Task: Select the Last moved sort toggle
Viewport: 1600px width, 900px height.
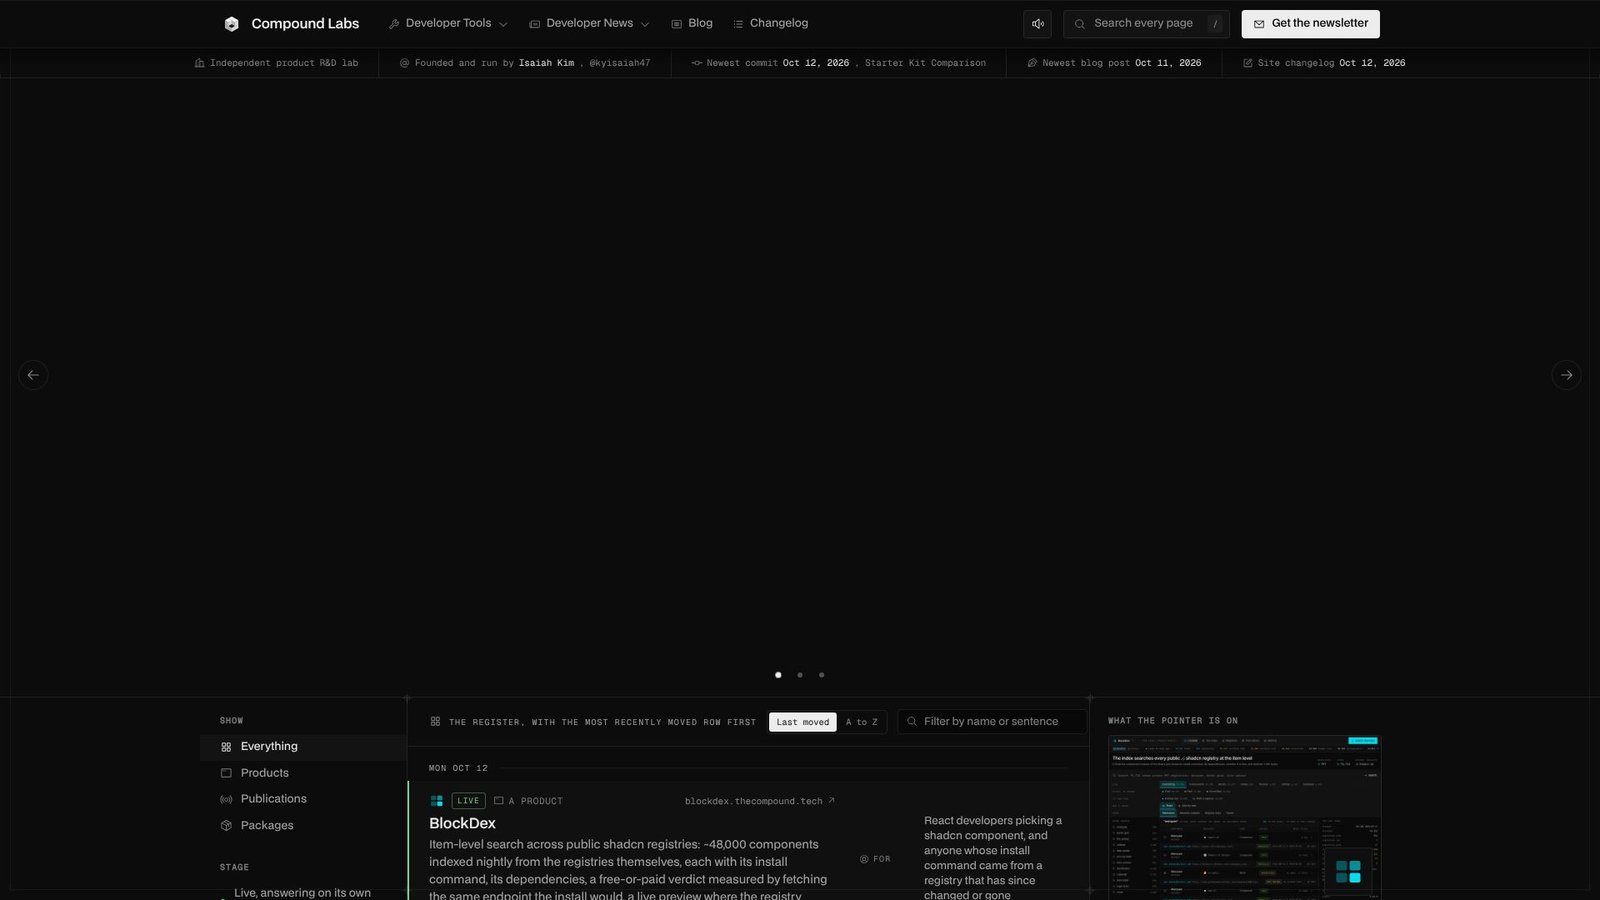Action: [x=802, y=722]
